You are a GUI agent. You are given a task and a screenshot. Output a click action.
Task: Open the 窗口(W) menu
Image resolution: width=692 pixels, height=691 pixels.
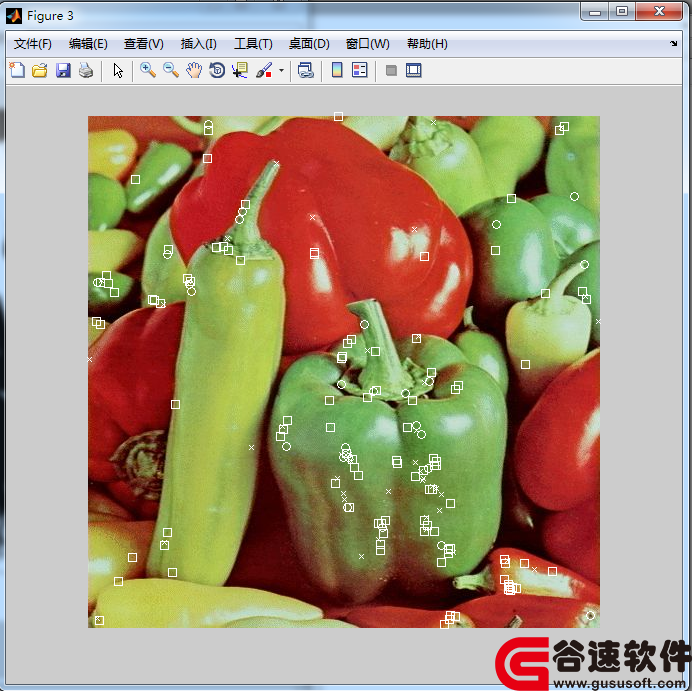(368, 44)
